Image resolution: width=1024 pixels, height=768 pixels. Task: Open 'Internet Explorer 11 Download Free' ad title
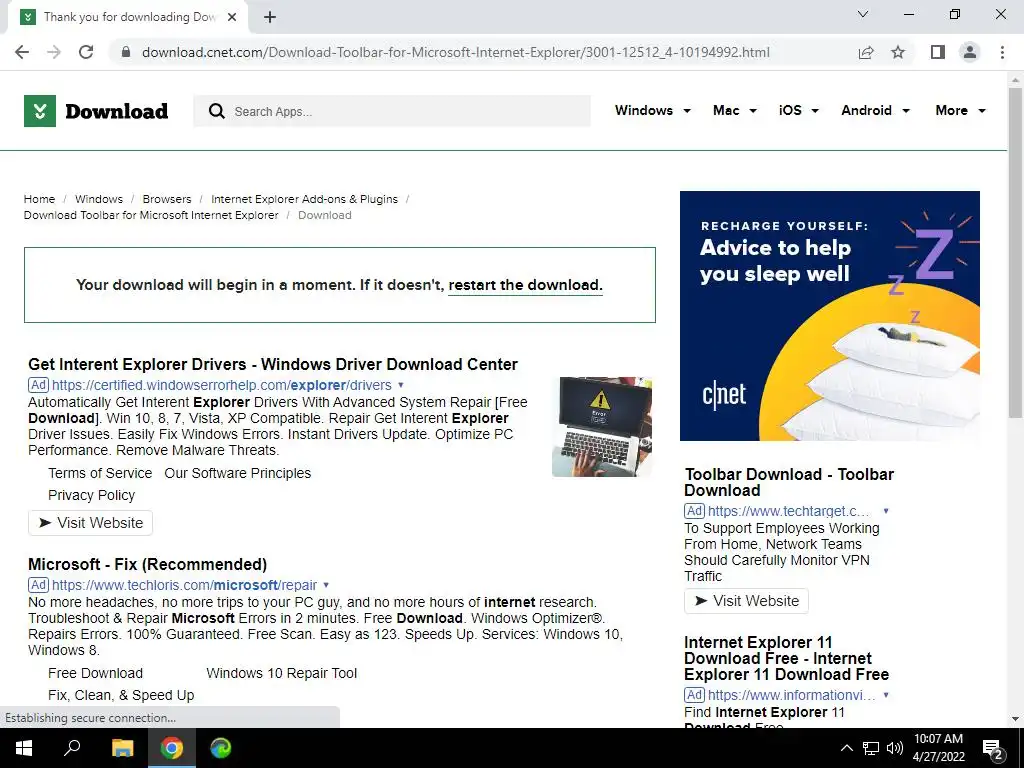coord(786,658)
